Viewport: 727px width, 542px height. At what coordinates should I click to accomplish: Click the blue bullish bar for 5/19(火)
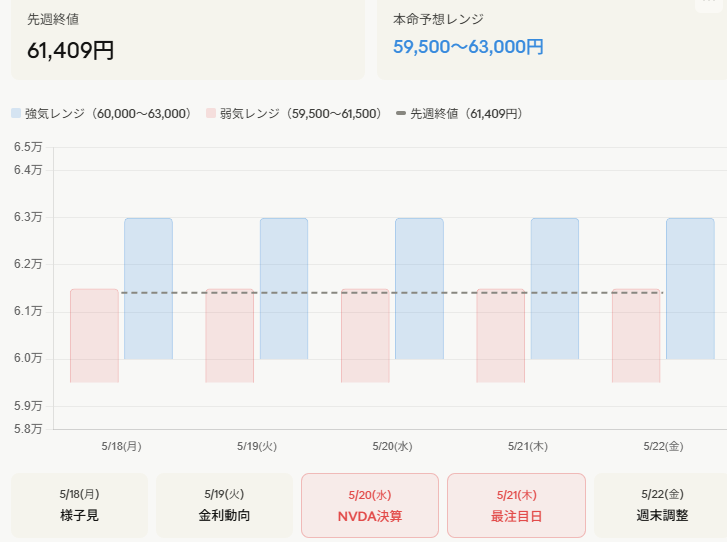284,288
